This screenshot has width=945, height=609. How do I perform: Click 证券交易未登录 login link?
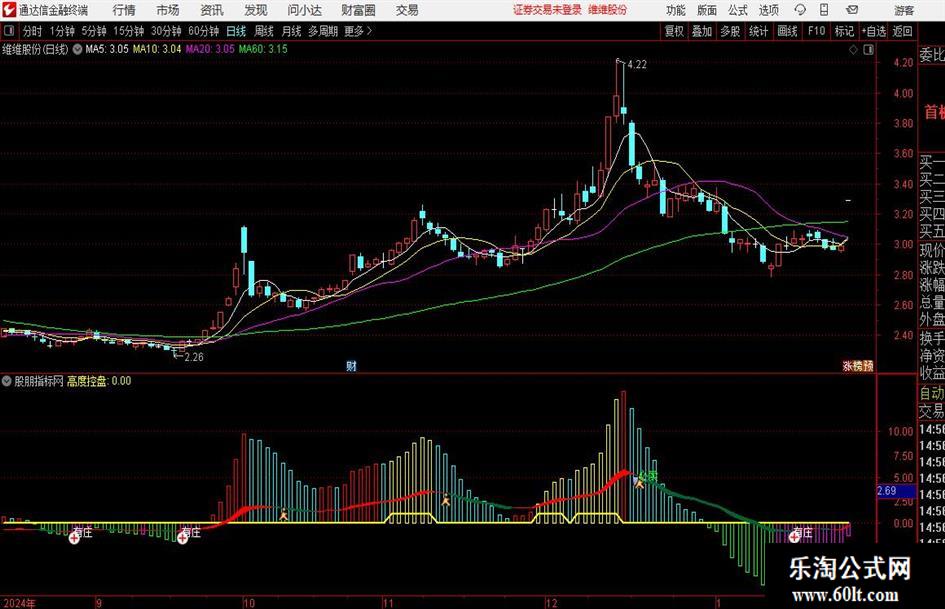coord(547,10)
